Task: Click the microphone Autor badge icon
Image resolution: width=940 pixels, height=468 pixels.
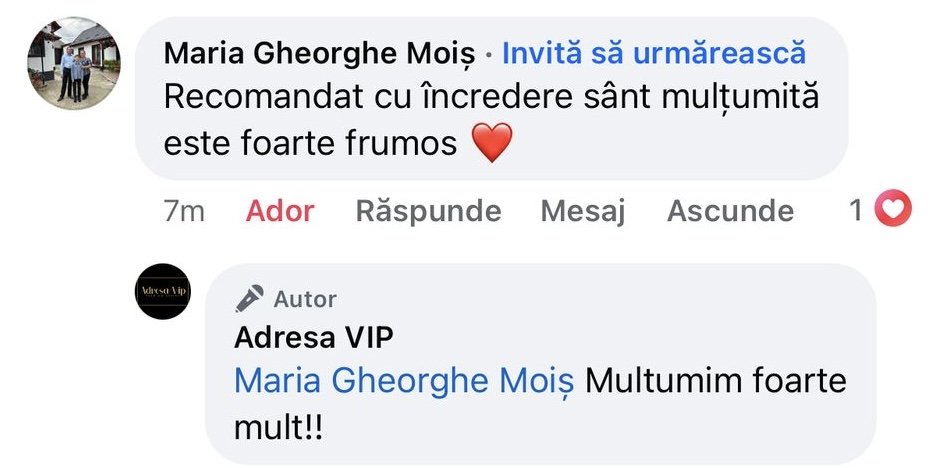Action: click(250, 298)
